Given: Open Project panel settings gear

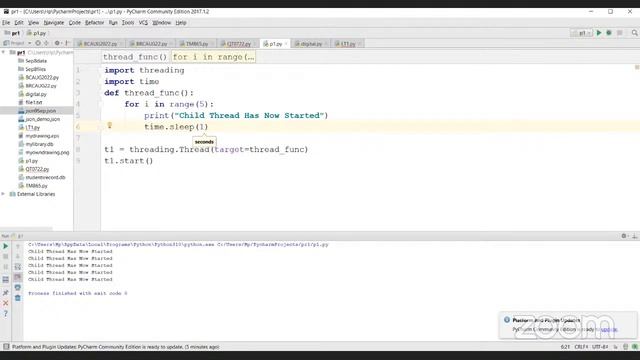Looking at the screenshot, I should click(57, 43).
